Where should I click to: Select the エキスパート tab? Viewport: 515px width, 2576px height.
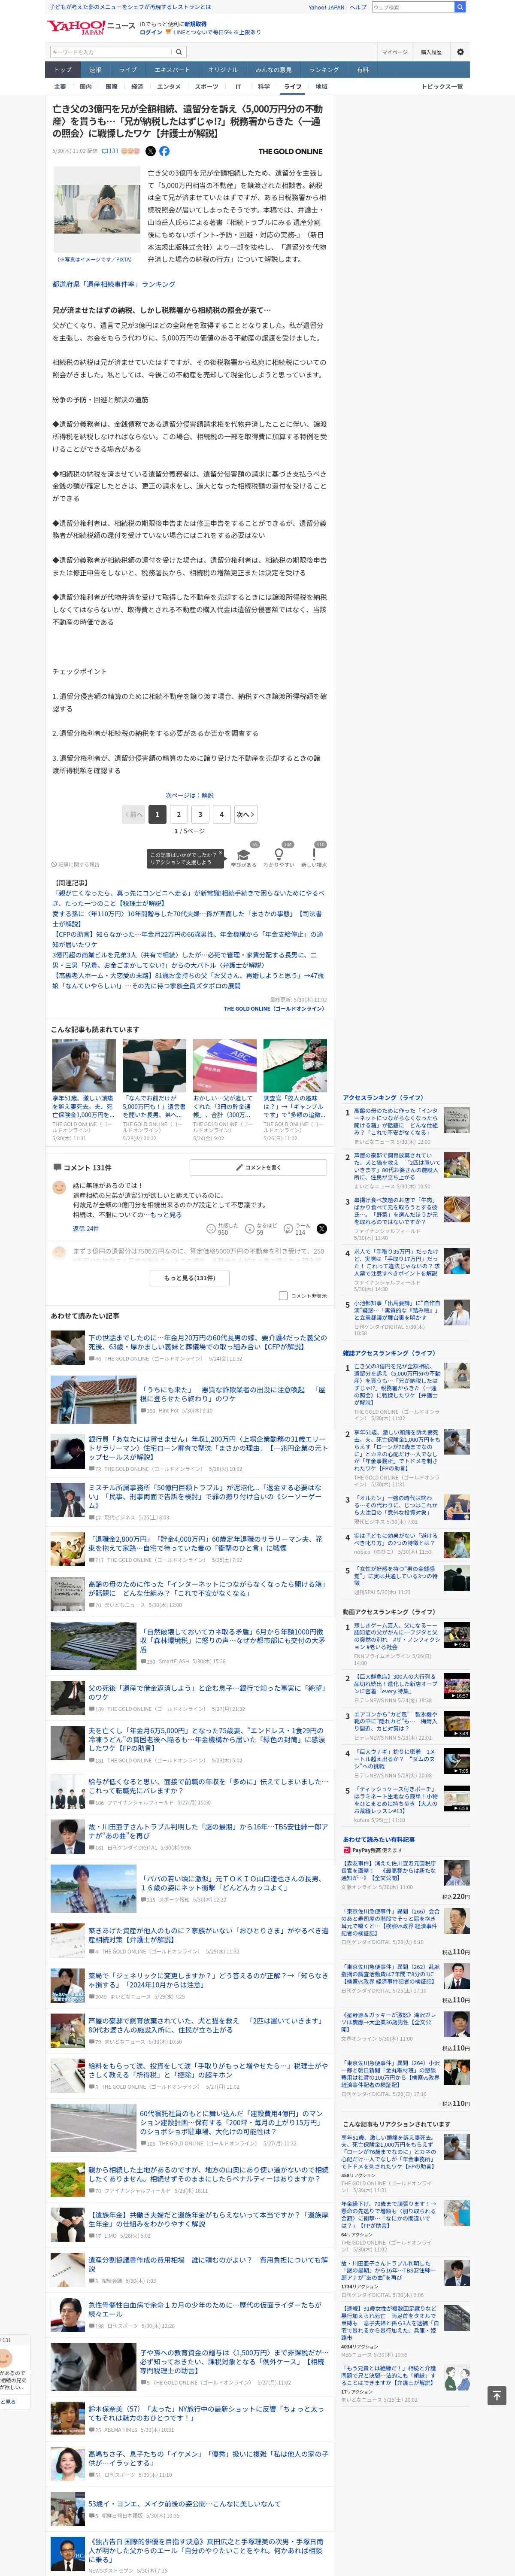pos(172,70)
